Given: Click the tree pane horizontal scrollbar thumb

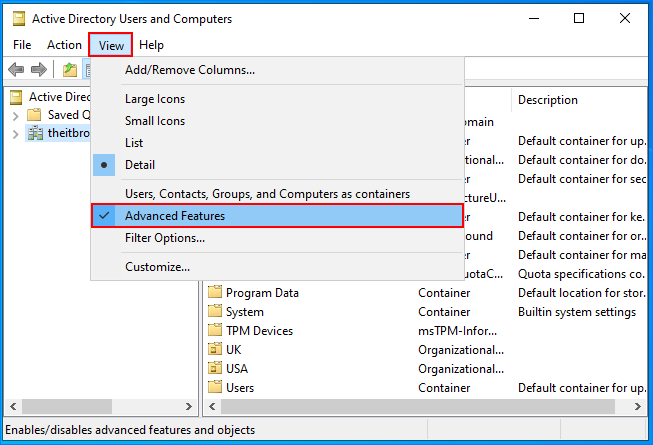Looking at the screenshot, I should coord(67,406).
